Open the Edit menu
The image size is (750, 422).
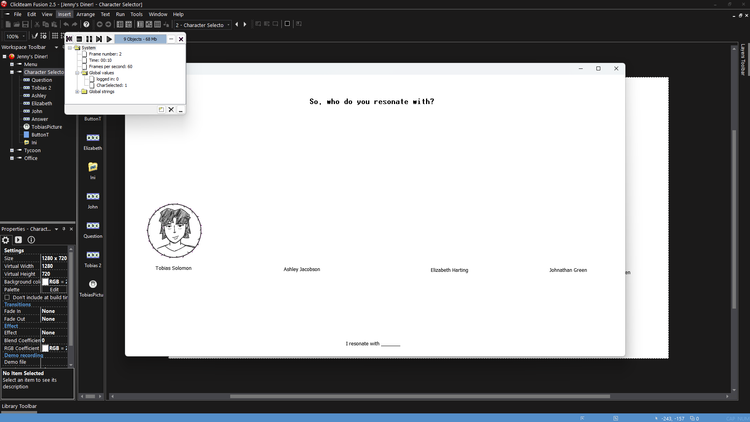tap(32, 14)
